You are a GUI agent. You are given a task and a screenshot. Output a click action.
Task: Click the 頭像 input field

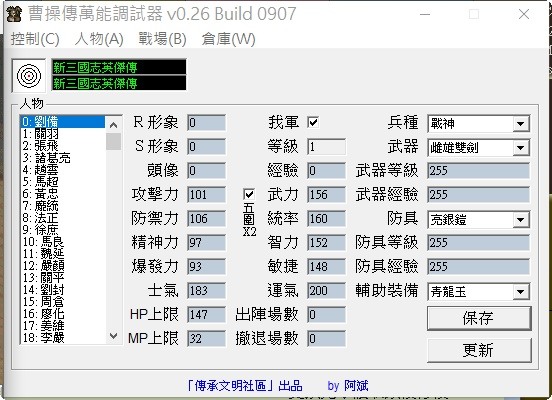pos(207,170)
